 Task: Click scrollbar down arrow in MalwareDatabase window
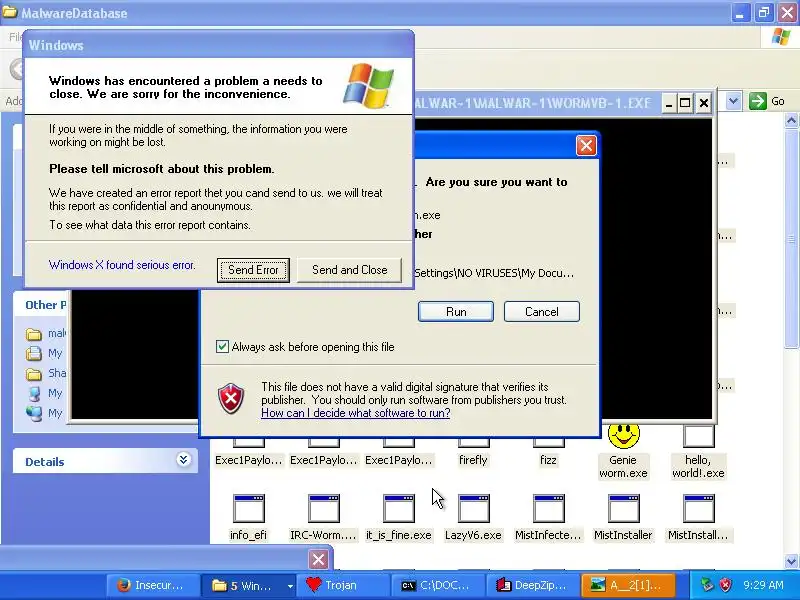(791, 562)
